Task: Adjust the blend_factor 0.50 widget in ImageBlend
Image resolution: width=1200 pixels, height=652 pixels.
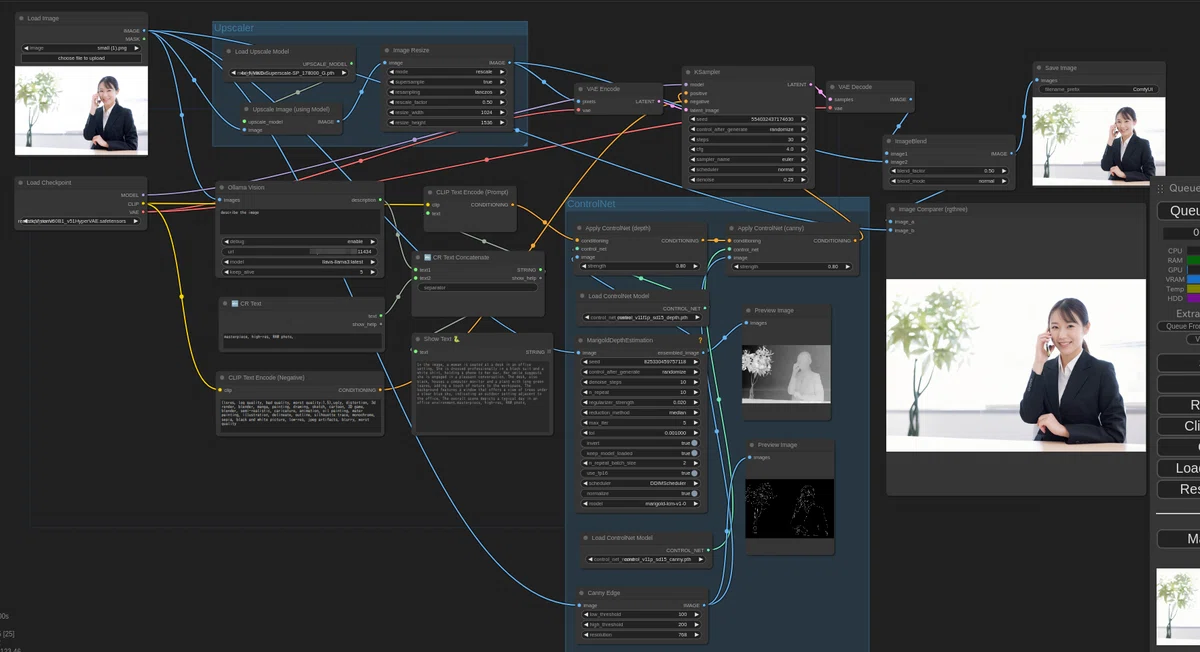Action: (948, 171)
